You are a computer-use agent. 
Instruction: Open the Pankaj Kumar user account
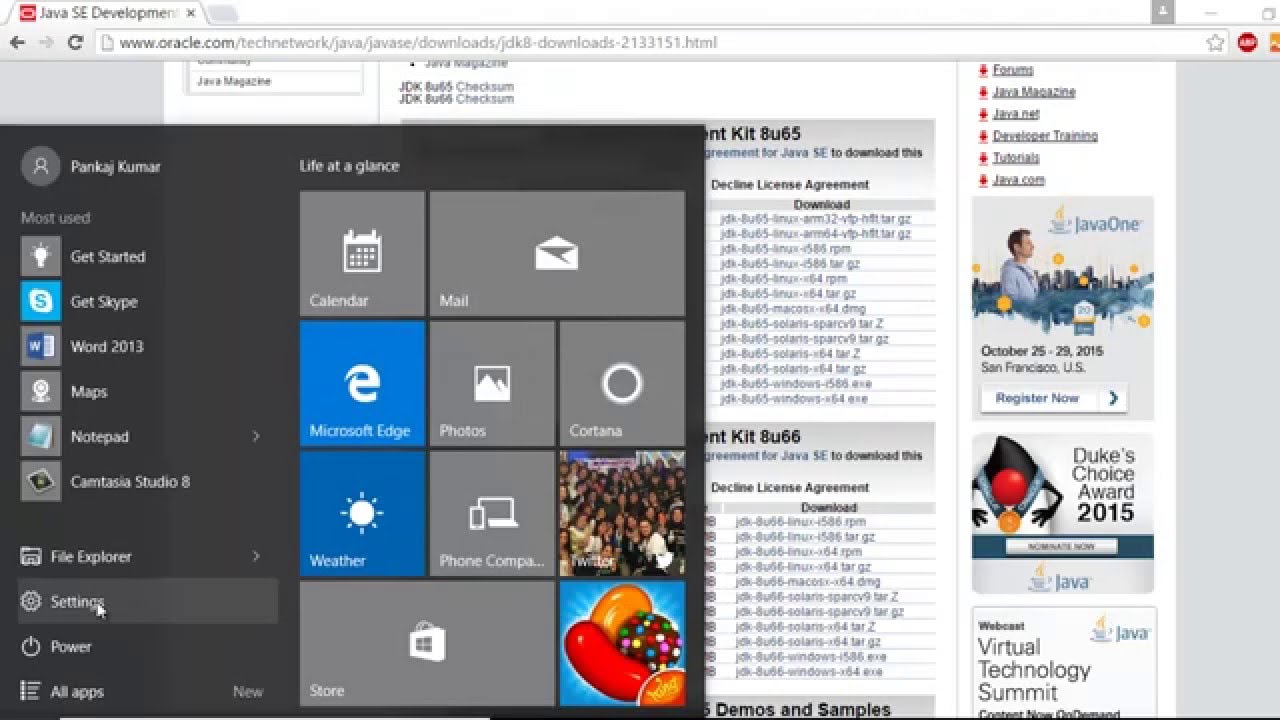pyautogui.click(x=91, y=167)
